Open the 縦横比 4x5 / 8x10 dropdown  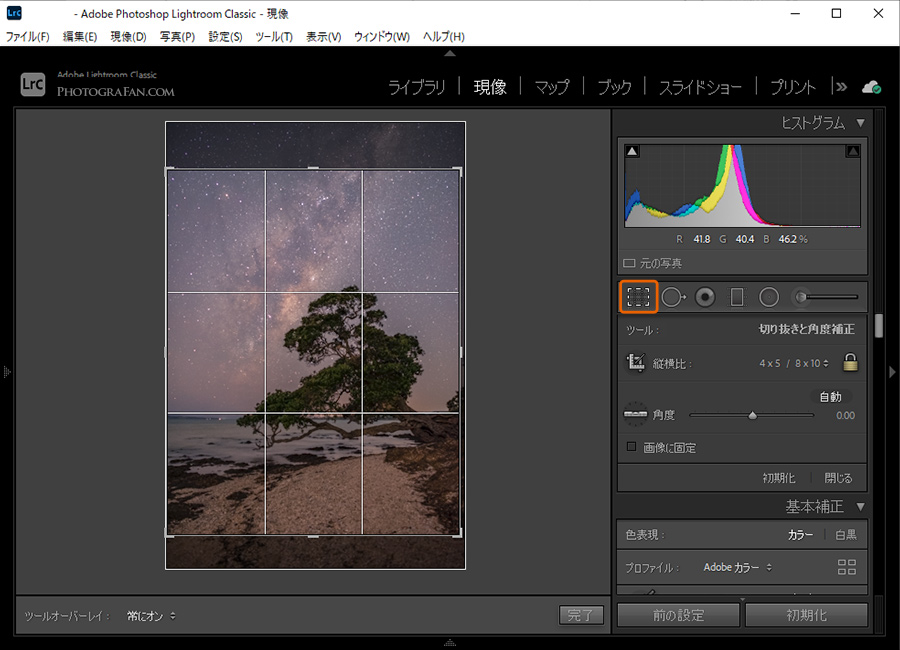click(x=794, y=363)
